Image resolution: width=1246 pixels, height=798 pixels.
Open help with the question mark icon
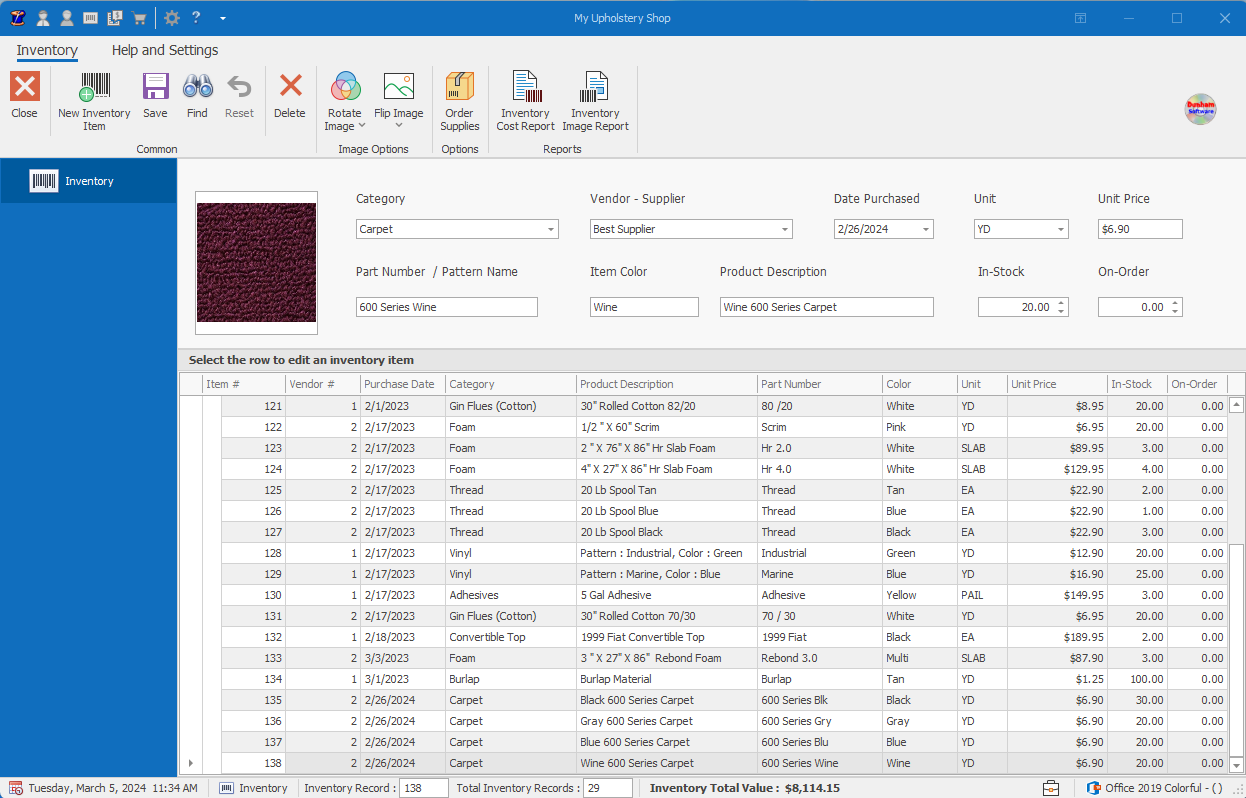pyautogui.click(x=196, y=17)
